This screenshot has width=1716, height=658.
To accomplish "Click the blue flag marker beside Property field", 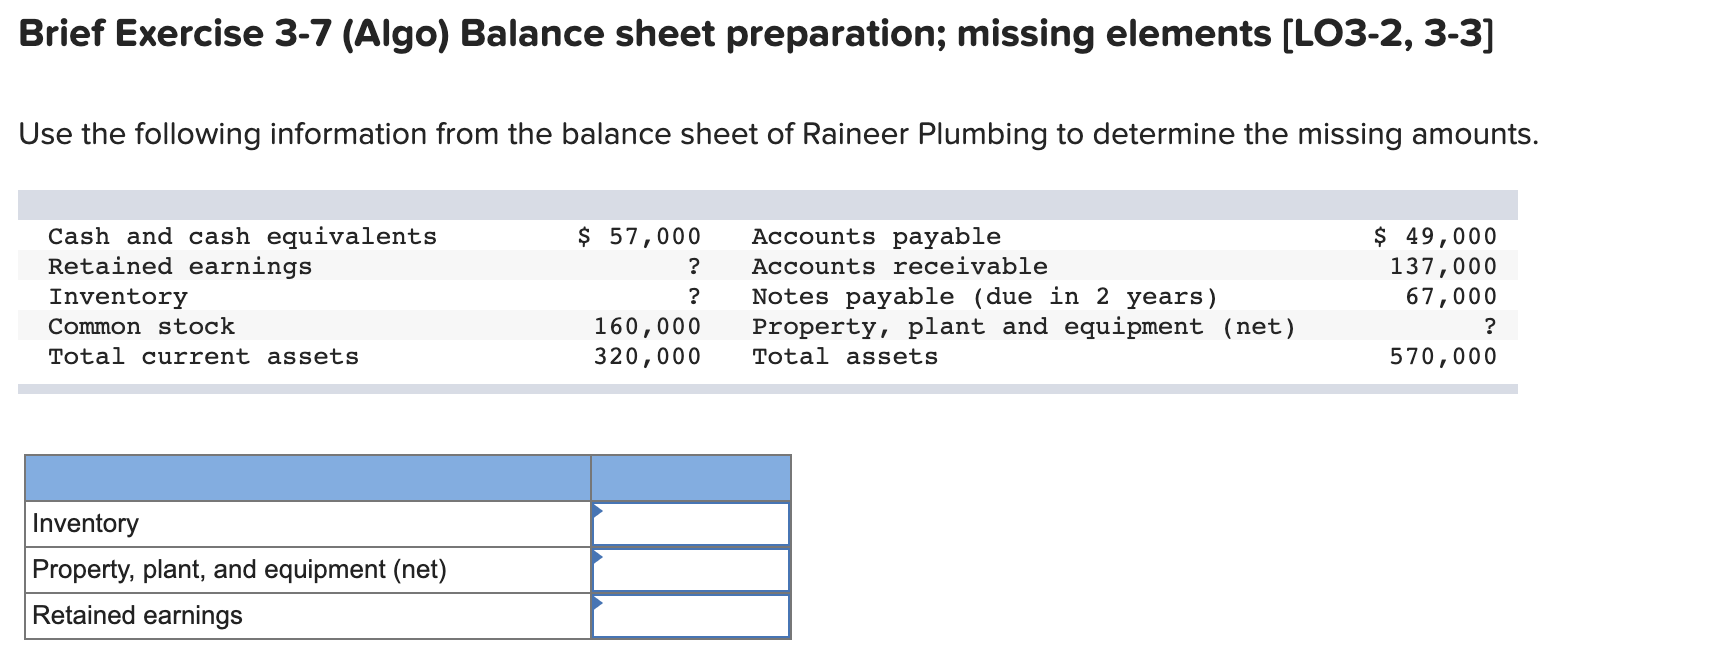I will click(599, 557).
